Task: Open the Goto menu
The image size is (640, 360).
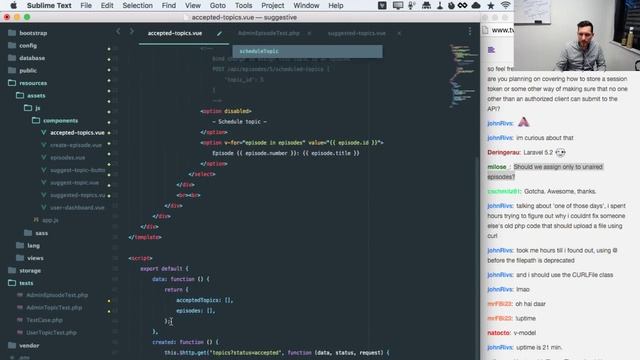Action: coord(218,5)
